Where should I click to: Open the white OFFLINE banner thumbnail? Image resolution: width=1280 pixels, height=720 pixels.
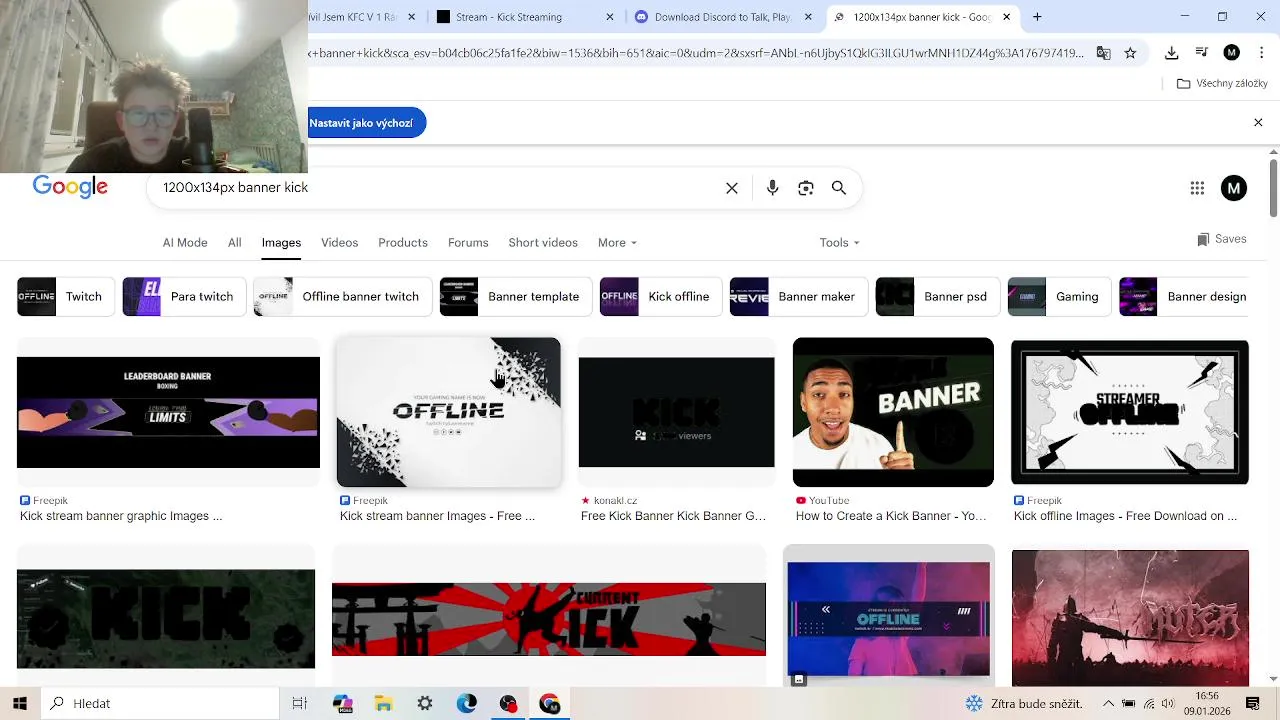449,412
